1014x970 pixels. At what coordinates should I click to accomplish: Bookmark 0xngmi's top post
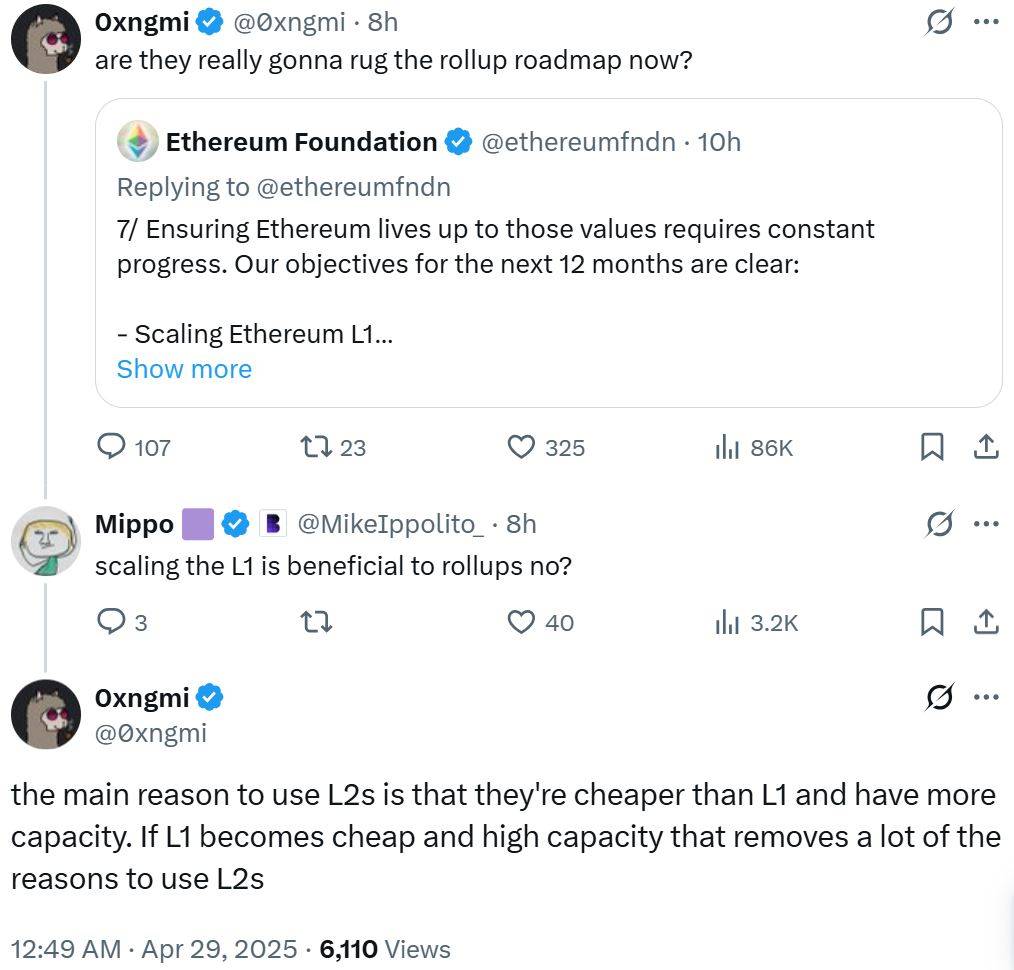[x=932, y=447]
